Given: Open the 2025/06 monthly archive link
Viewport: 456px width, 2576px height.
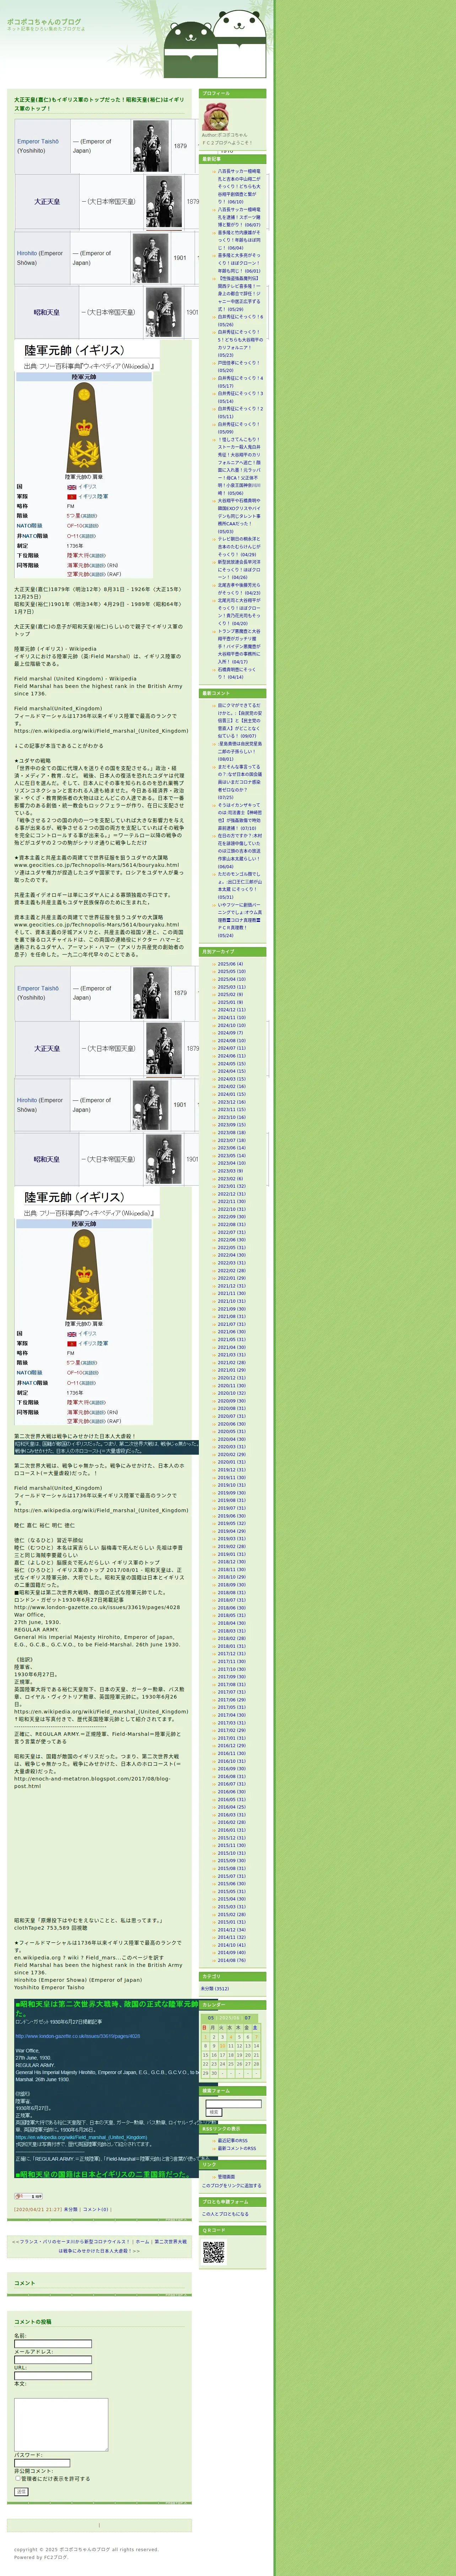Looking at the screenshot, I should click(x=230, y=964).
